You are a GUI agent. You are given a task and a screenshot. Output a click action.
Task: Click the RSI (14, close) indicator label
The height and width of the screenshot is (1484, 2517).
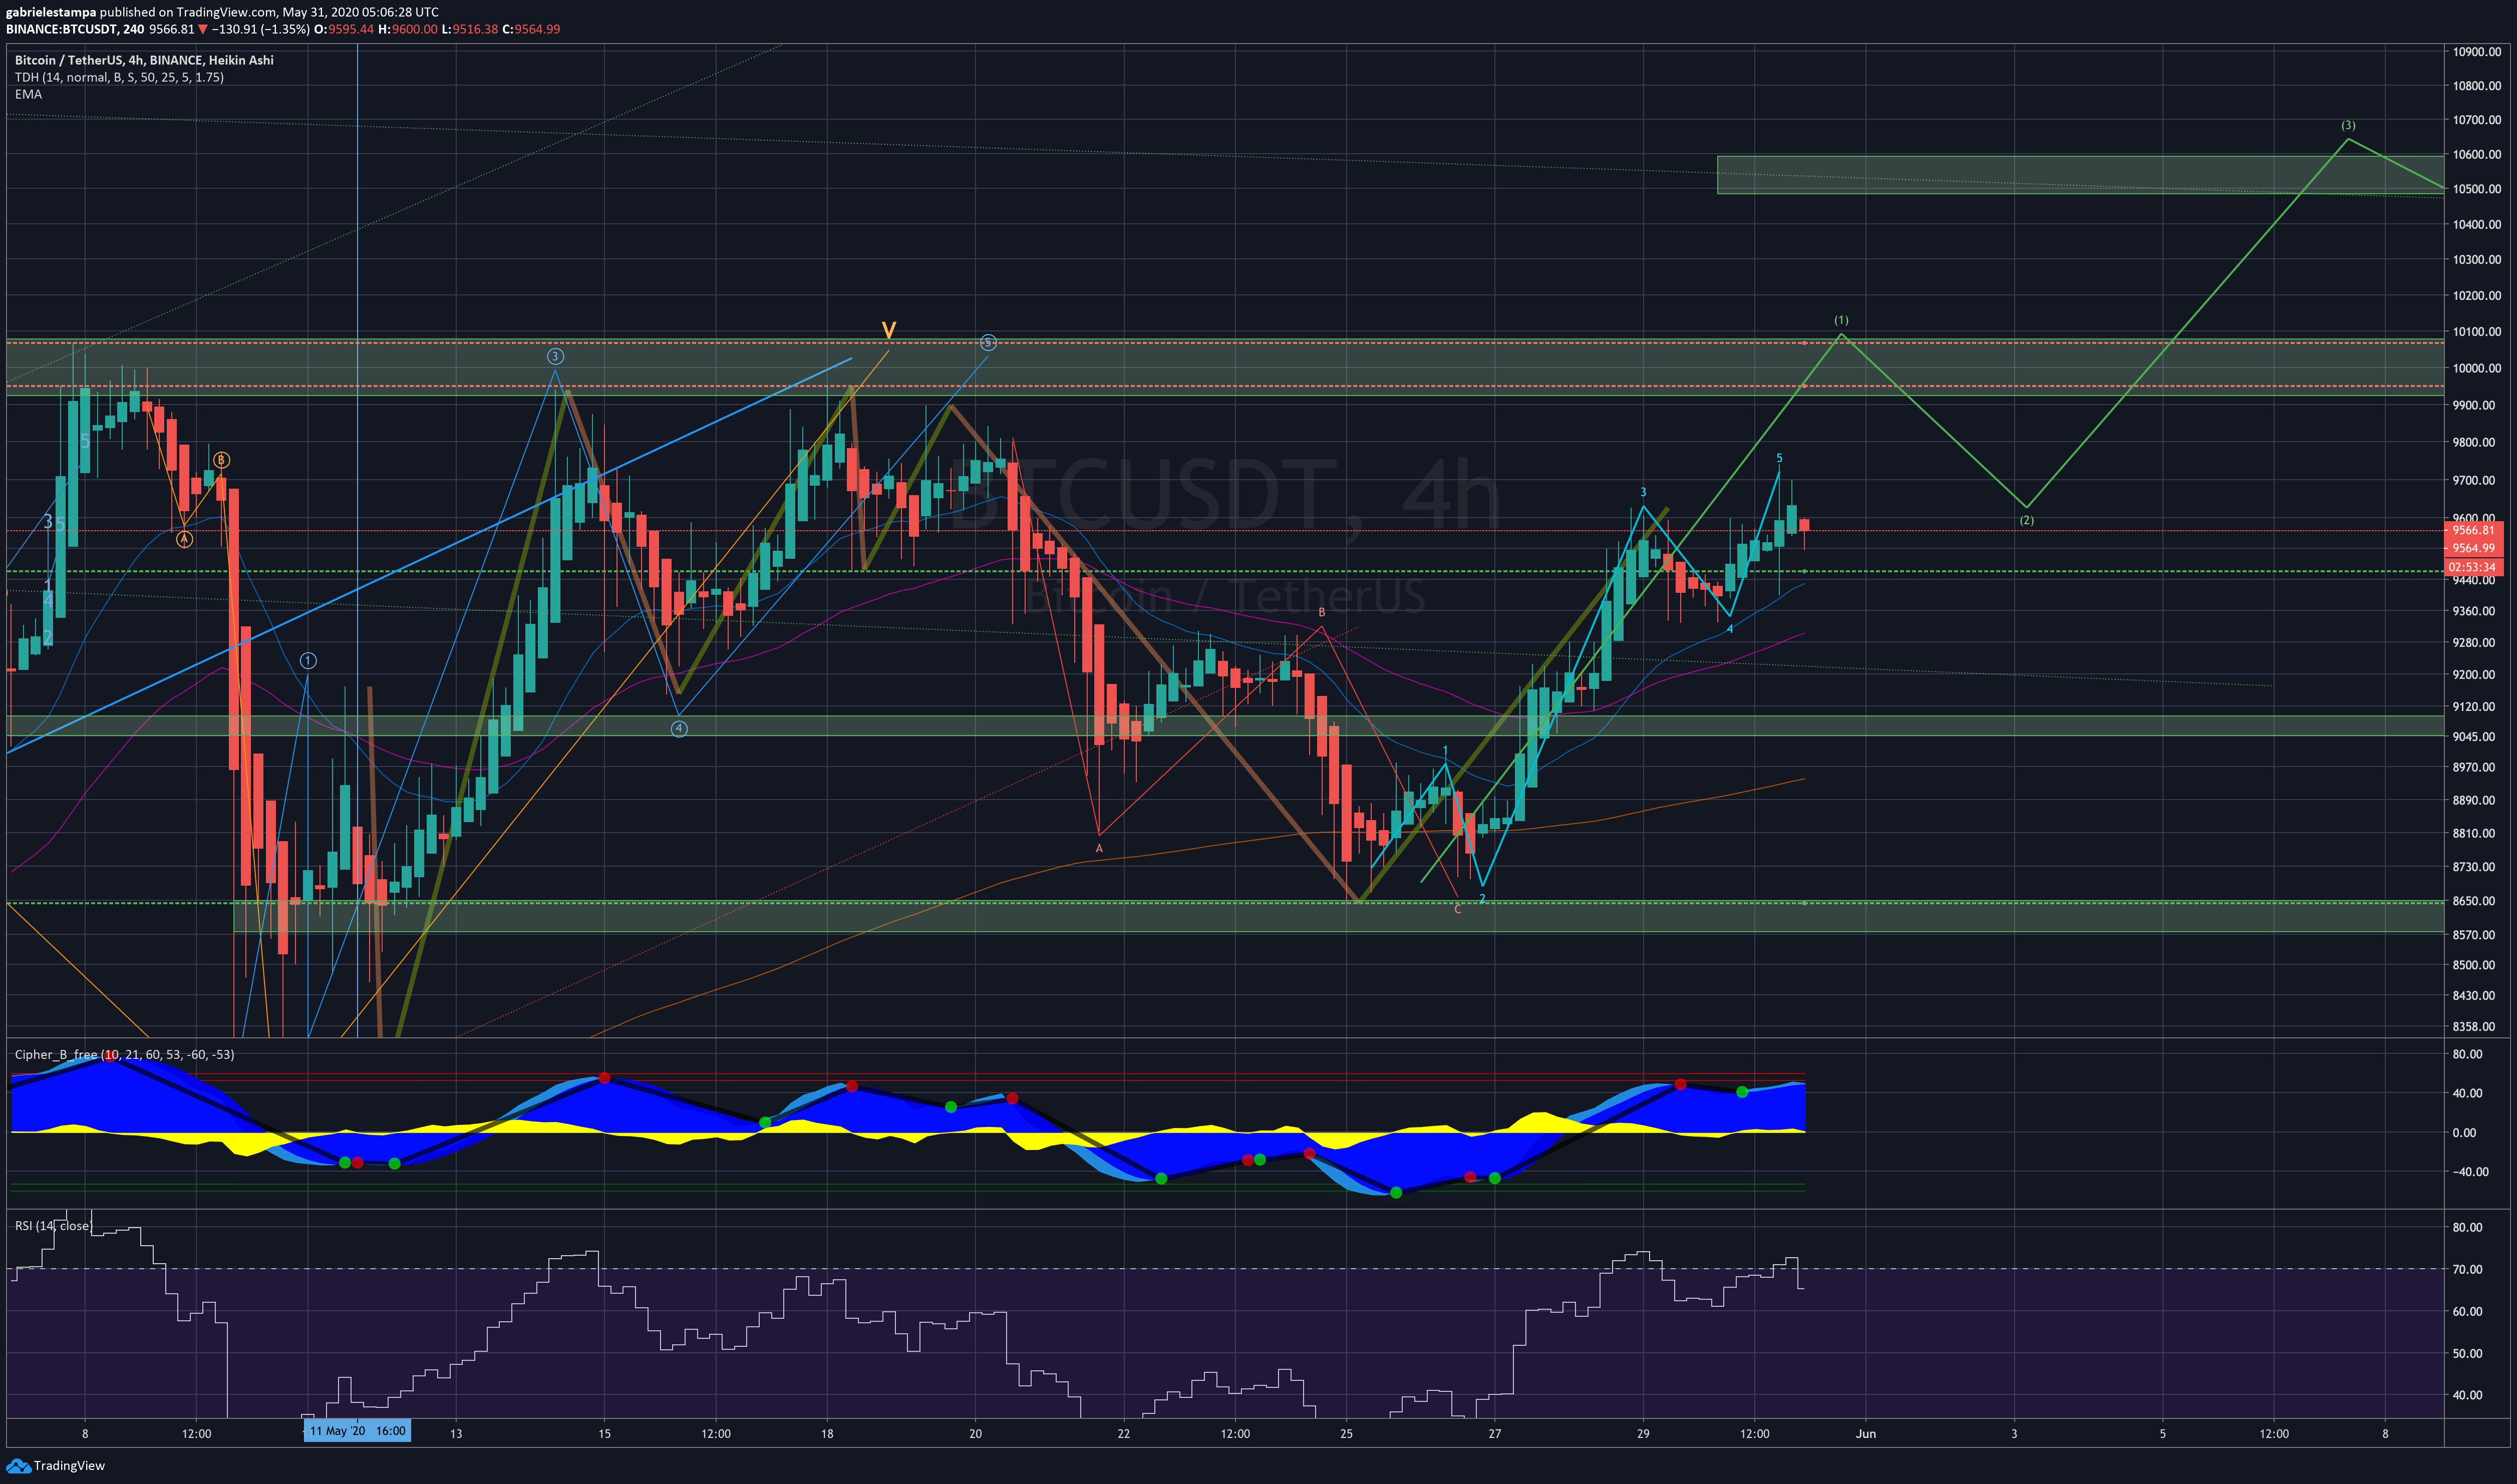[x=52, y=1225]
